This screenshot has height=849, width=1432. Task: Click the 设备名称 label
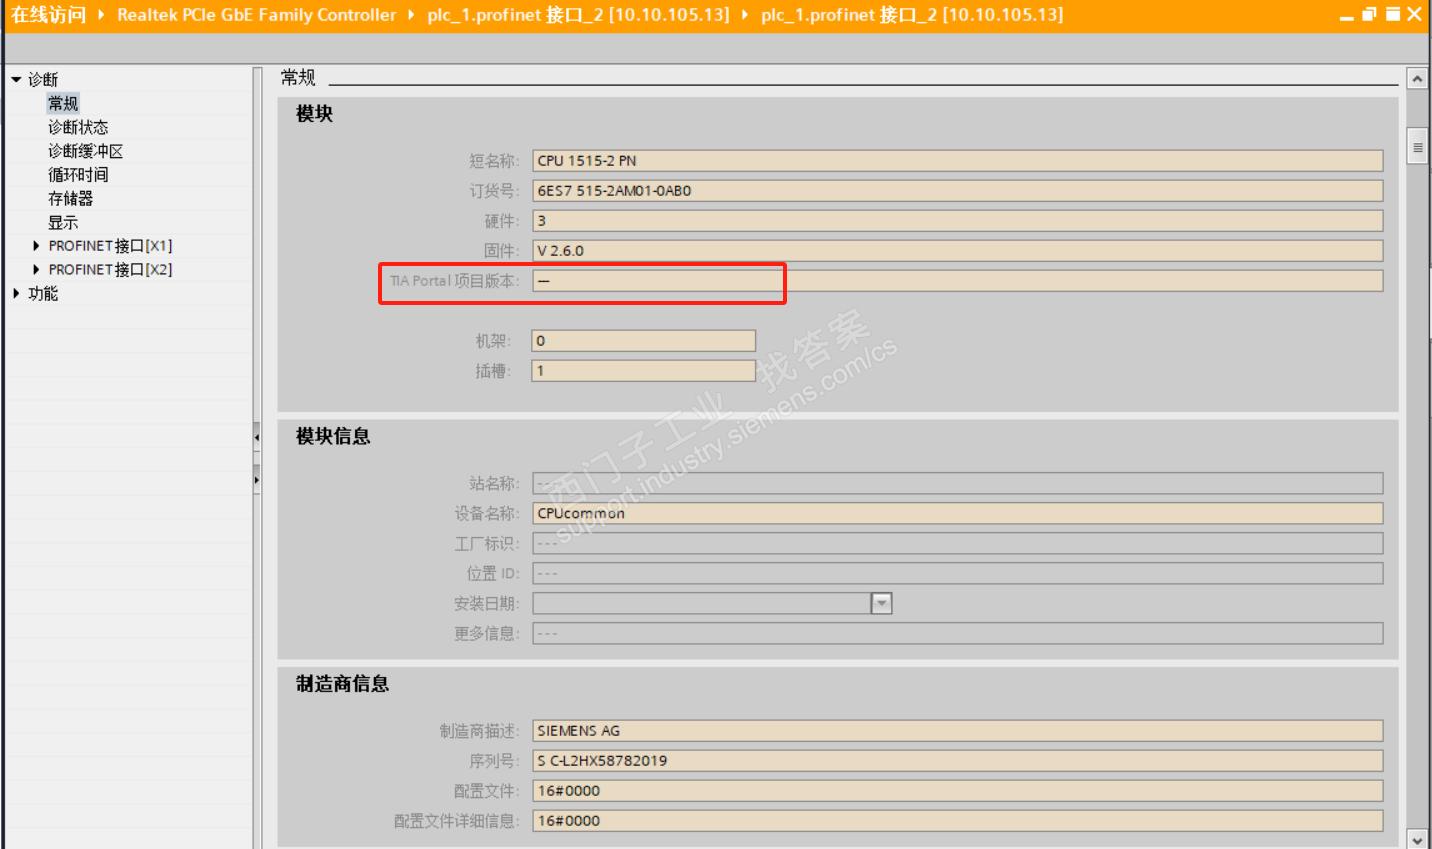tap(487, 514)
